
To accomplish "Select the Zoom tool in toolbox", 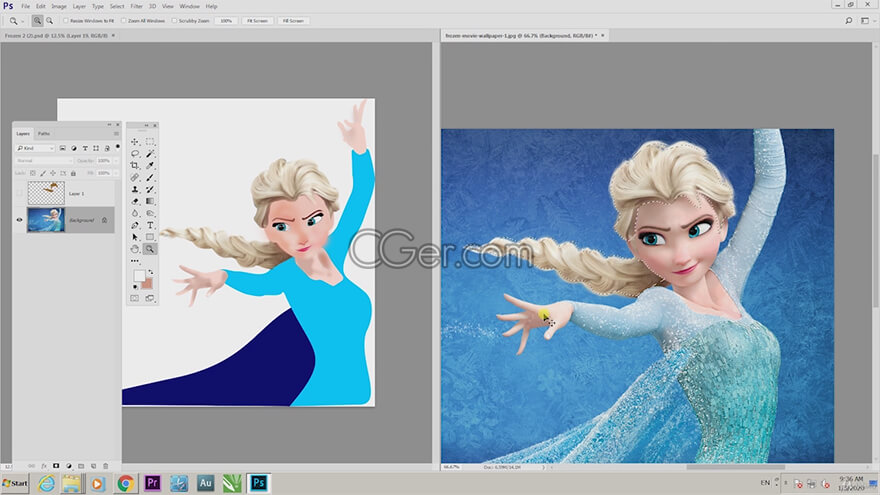I will point(150,249).
